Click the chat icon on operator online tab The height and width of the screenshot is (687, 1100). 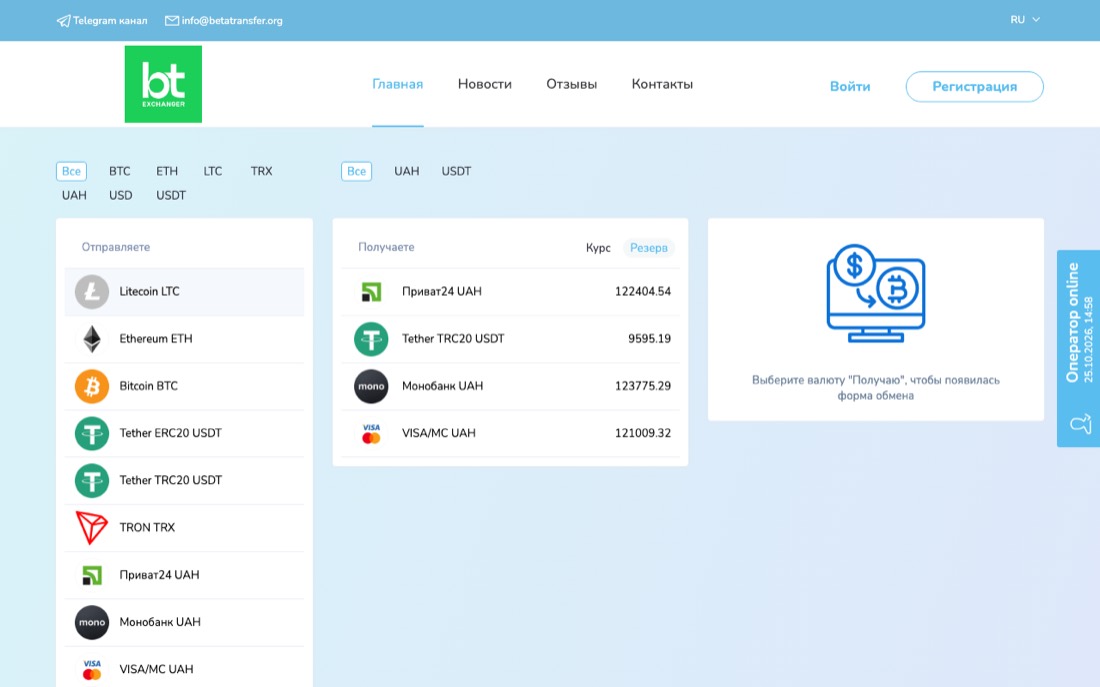(x=1080, y=424)
